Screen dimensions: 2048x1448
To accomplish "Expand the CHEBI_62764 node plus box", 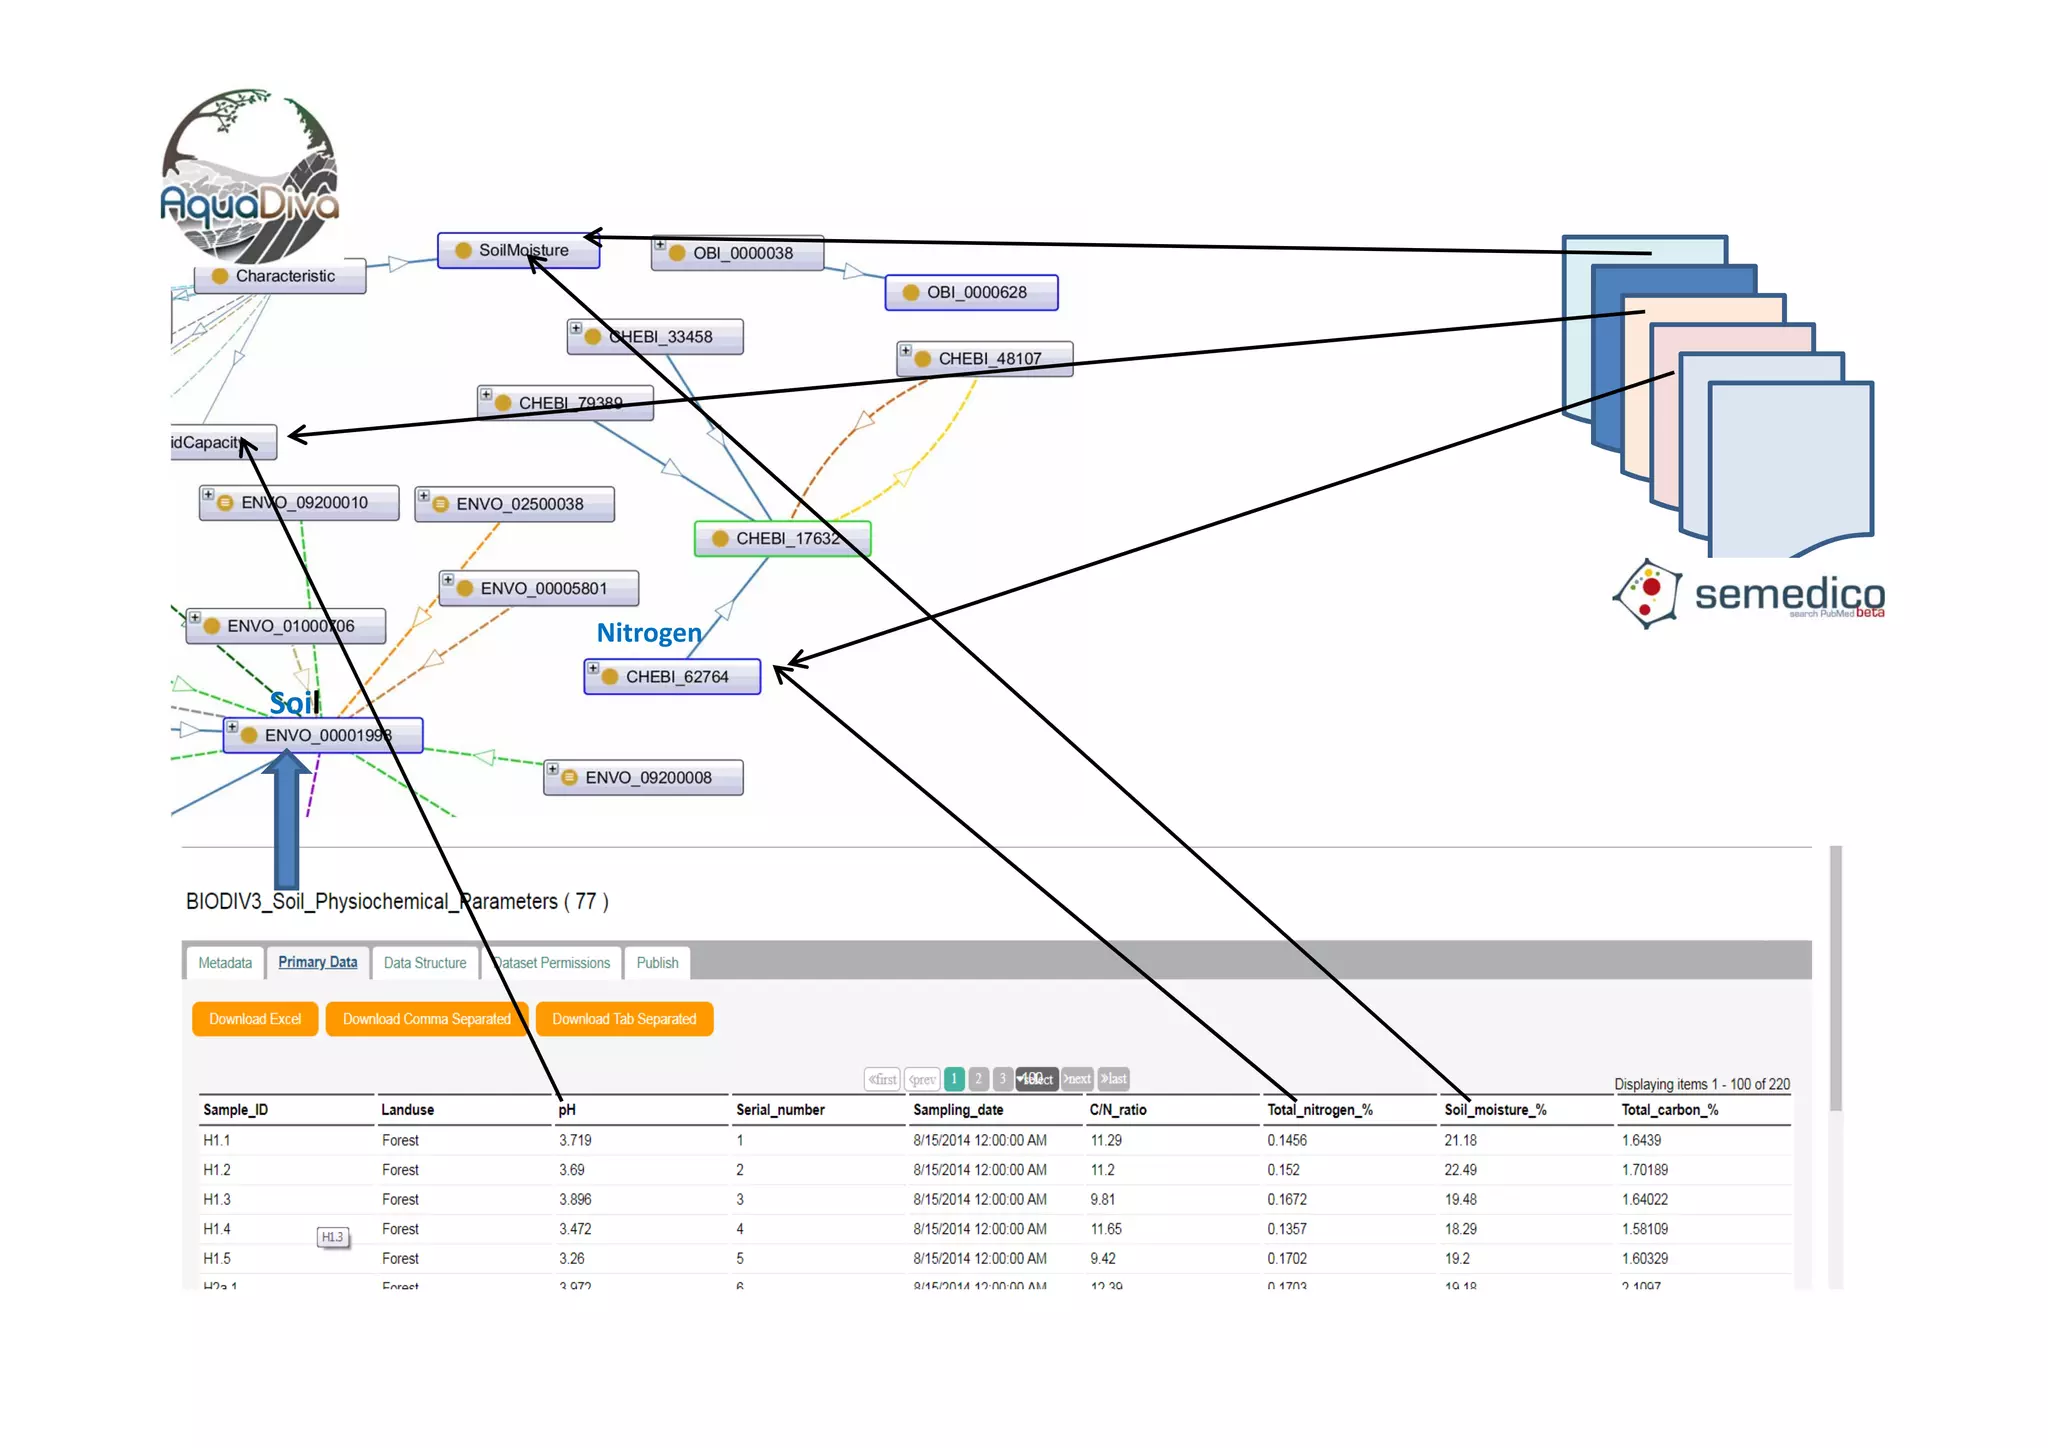I will (593, 667).
